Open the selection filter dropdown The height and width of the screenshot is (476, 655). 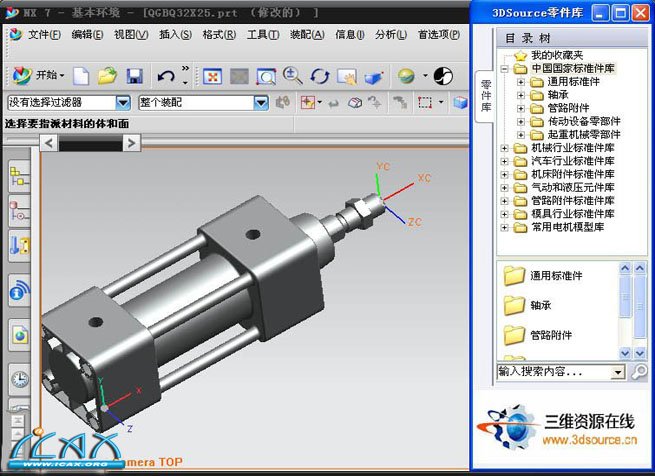point(123,102)
